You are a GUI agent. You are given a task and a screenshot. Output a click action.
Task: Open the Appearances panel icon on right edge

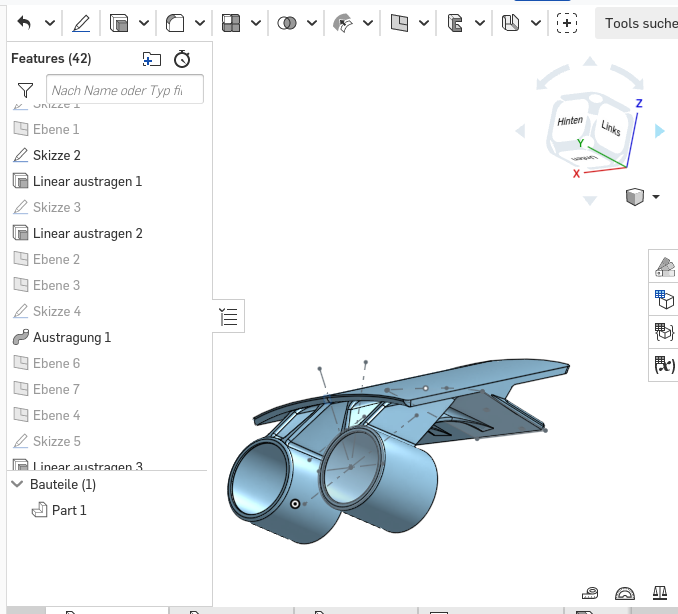[664, 267]
